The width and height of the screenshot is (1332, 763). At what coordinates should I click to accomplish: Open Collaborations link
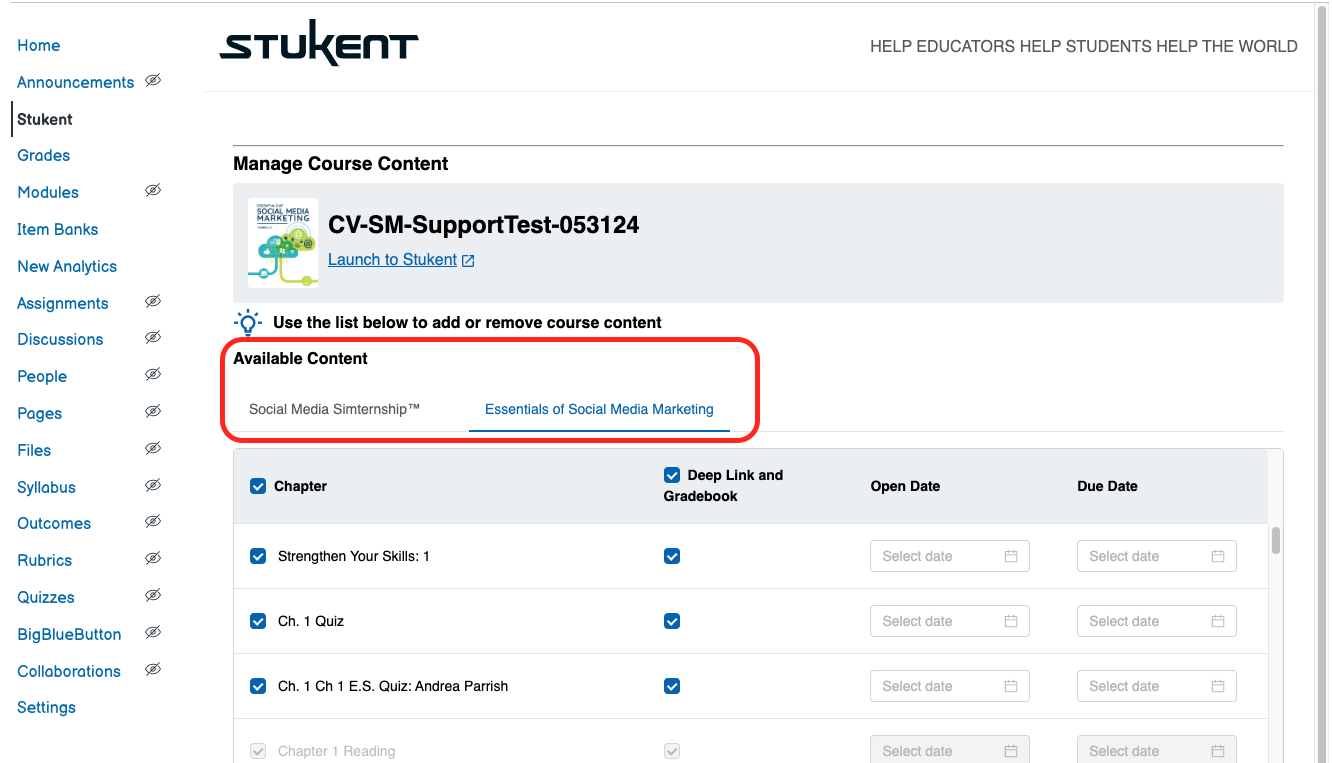tap(69, 671)
